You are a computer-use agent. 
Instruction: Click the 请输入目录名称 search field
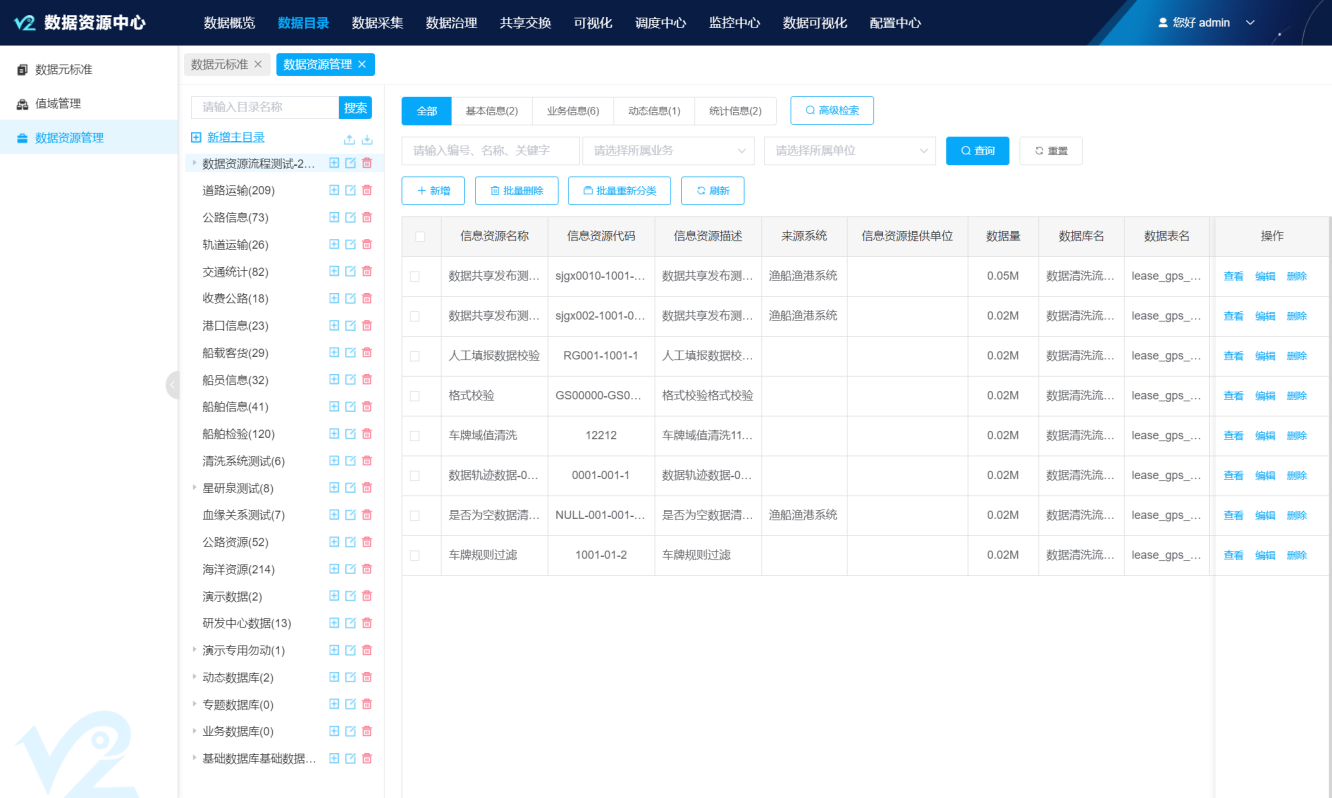265,107
